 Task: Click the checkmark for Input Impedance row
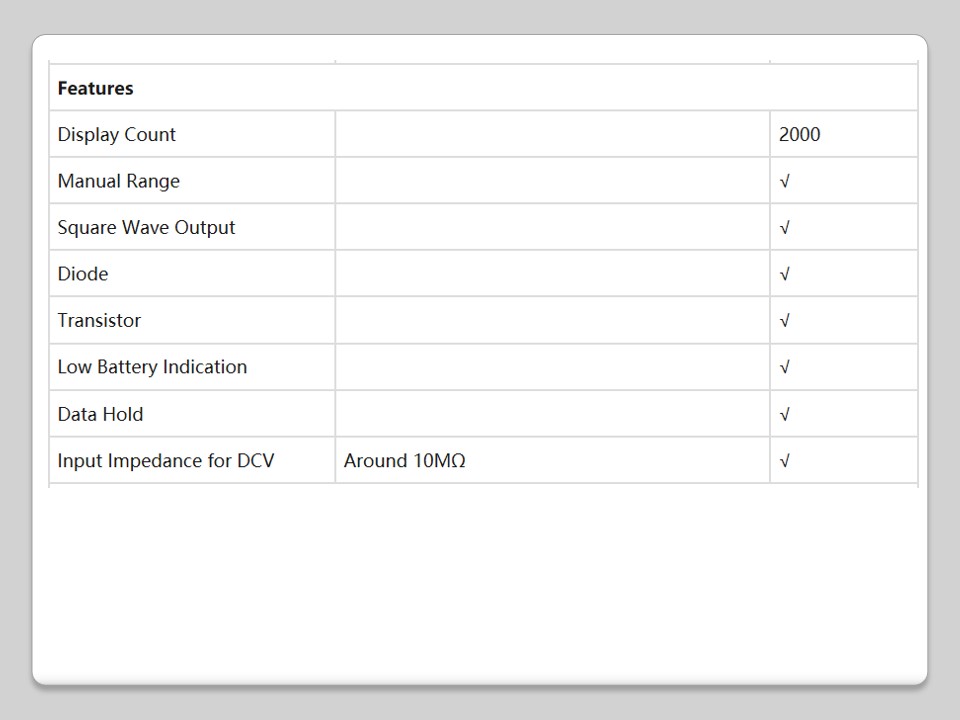click(785, 461)
